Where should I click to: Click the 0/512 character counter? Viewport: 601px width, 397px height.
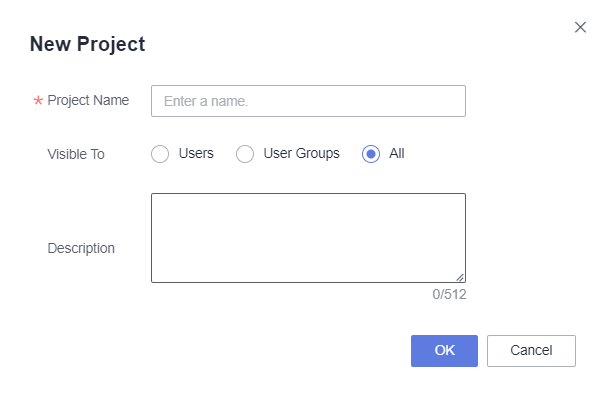(449, 294)
